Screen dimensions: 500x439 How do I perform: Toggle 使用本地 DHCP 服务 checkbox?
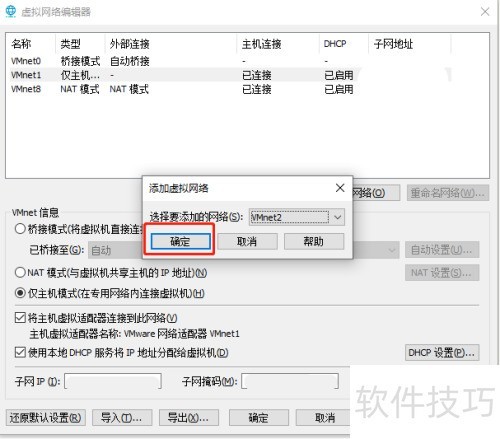coord(20,352)
